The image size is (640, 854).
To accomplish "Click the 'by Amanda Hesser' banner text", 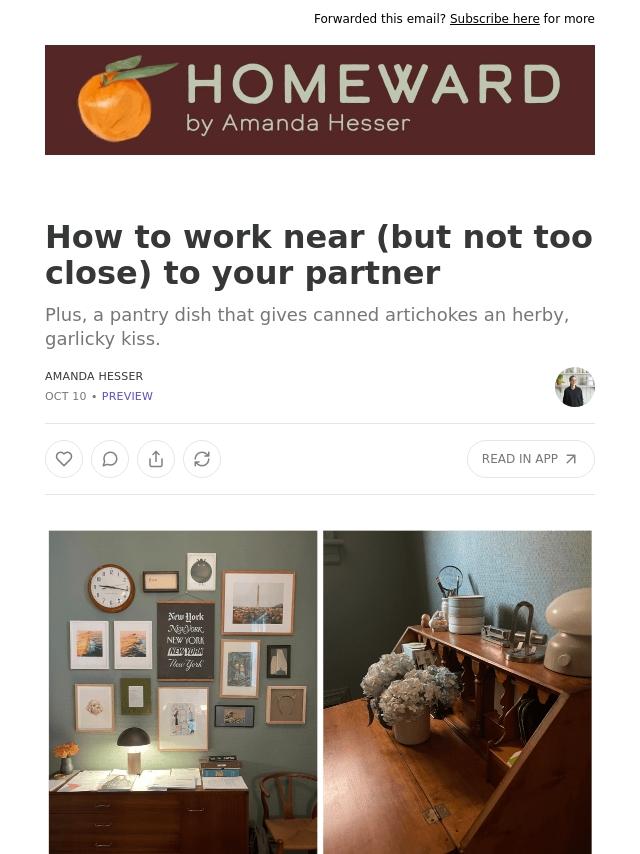I will (x=298, y=124).
